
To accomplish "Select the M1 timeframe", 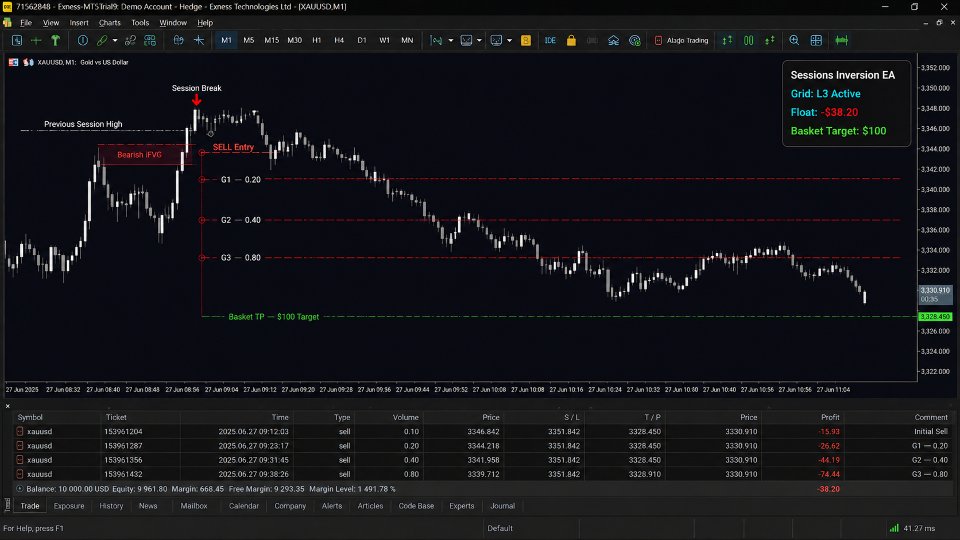I will pyautogui.click(x=227, y=40).
